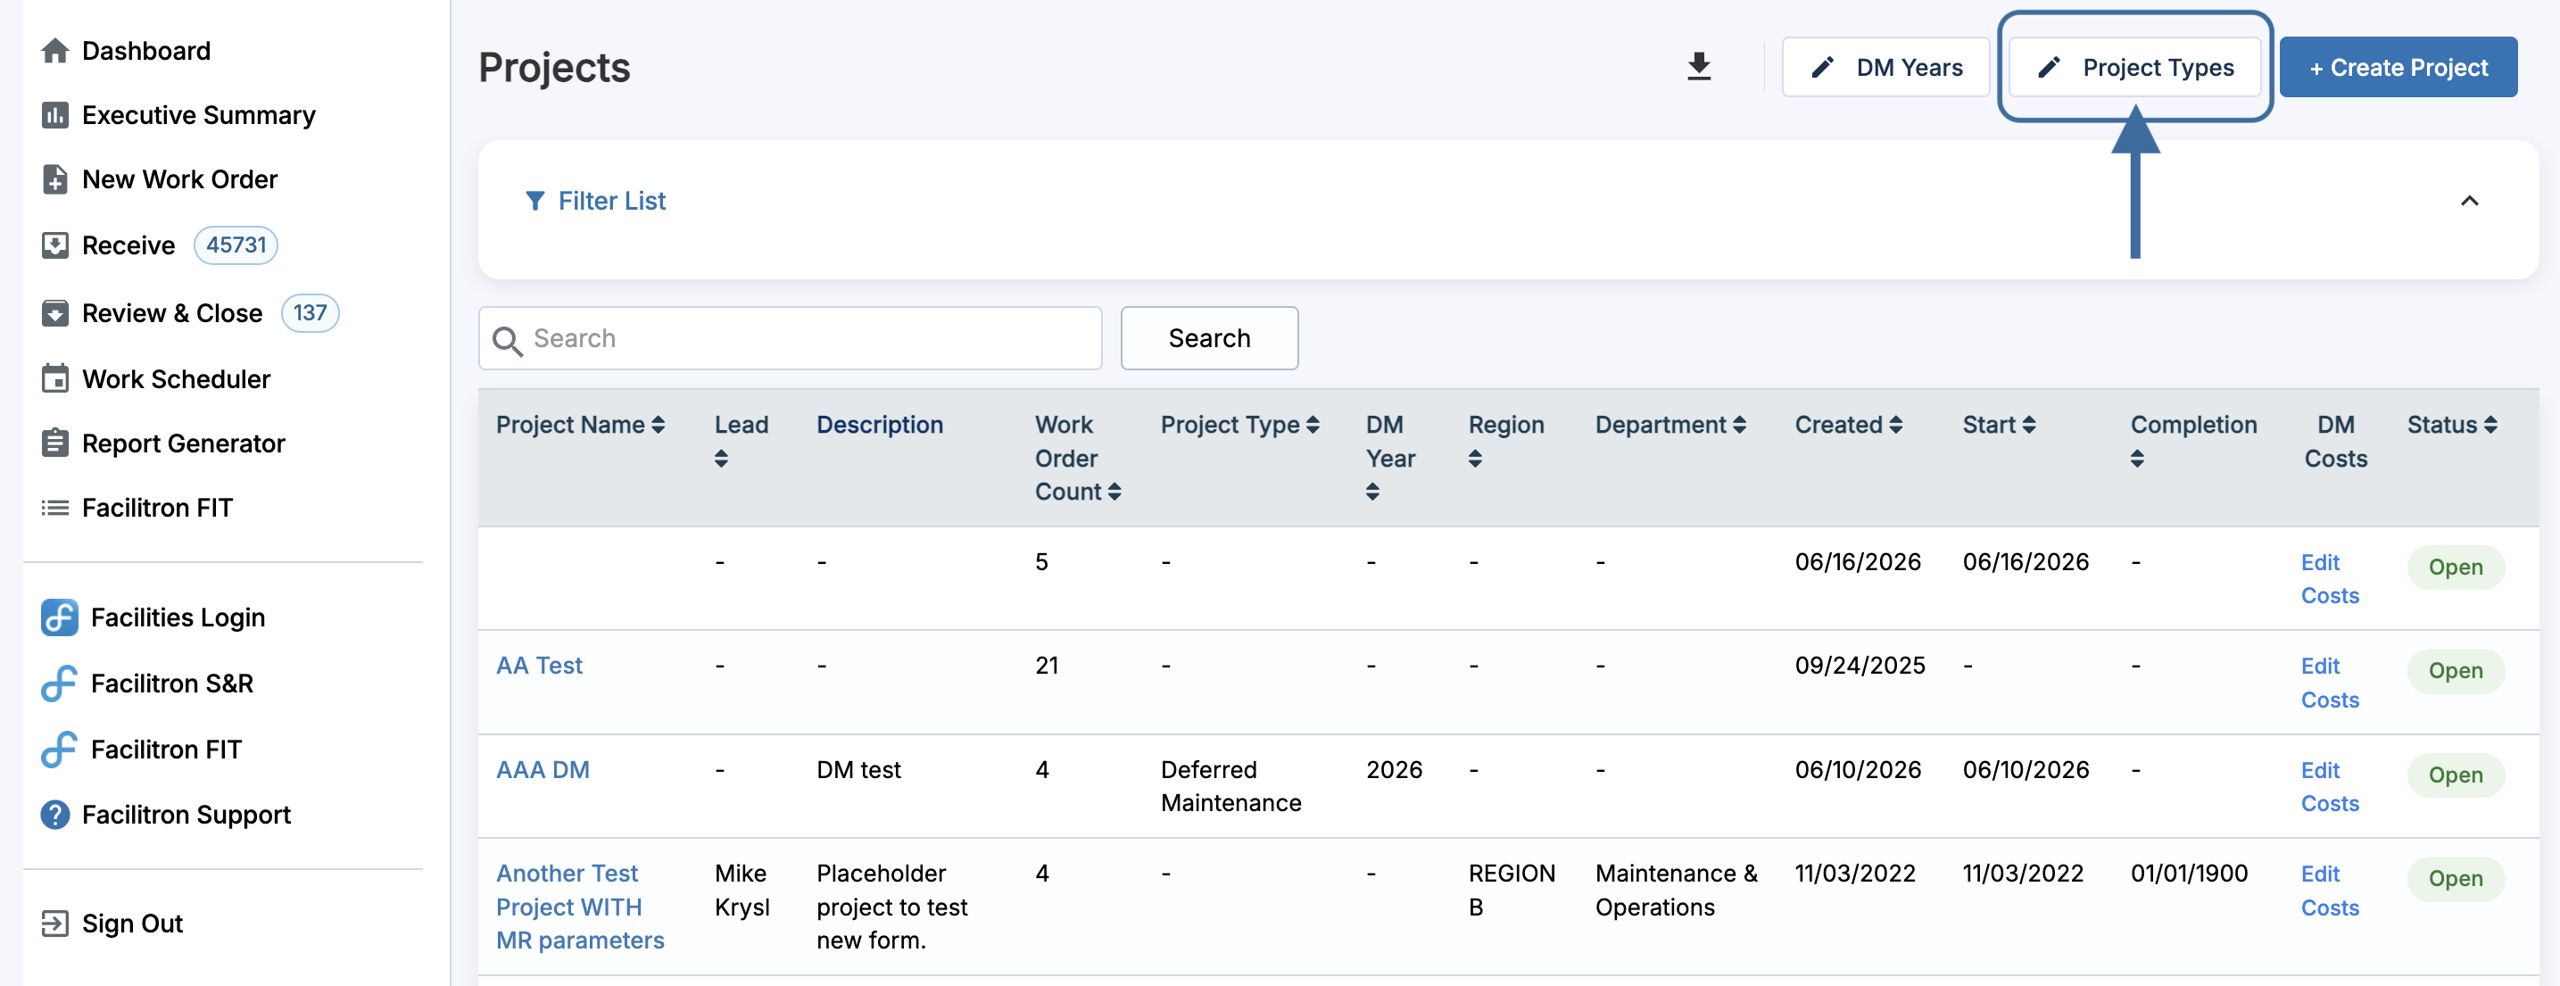Click the Facilitron S&R logo icon

click(59, 683)
